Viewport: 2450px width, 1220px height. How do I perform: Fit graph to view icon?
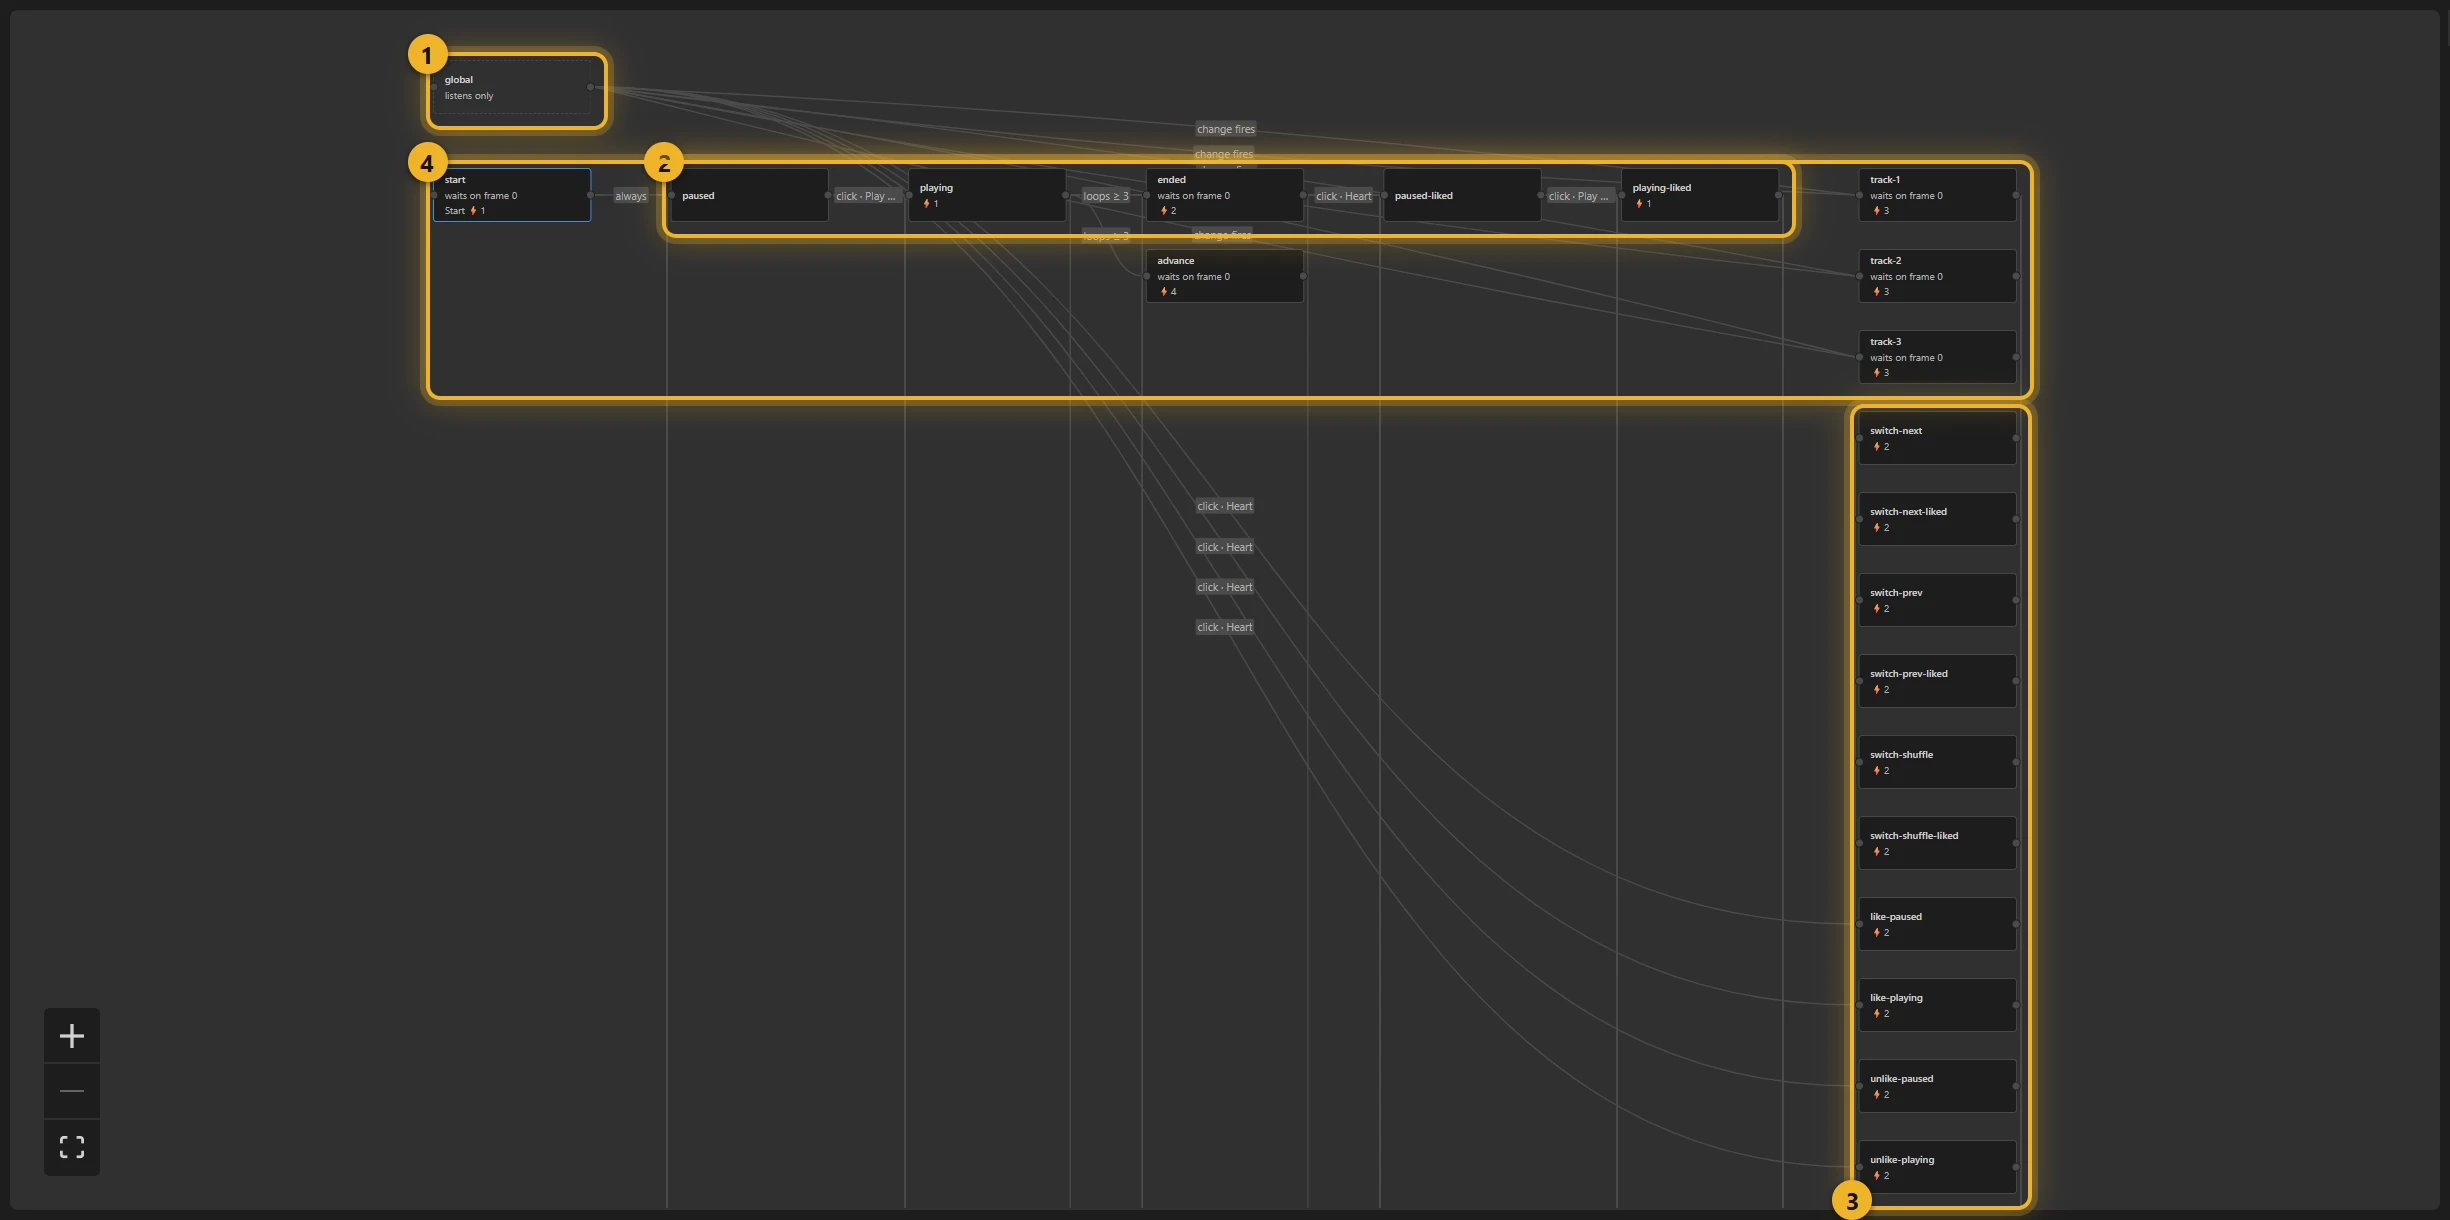(72, 1147)
